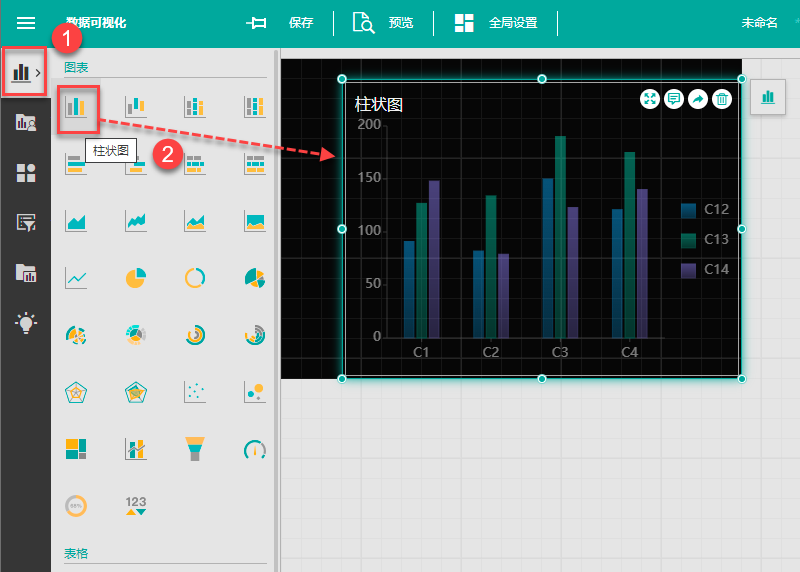
Task: Click the bottom-right resize handle of the chart
Action: click(742, 379)
